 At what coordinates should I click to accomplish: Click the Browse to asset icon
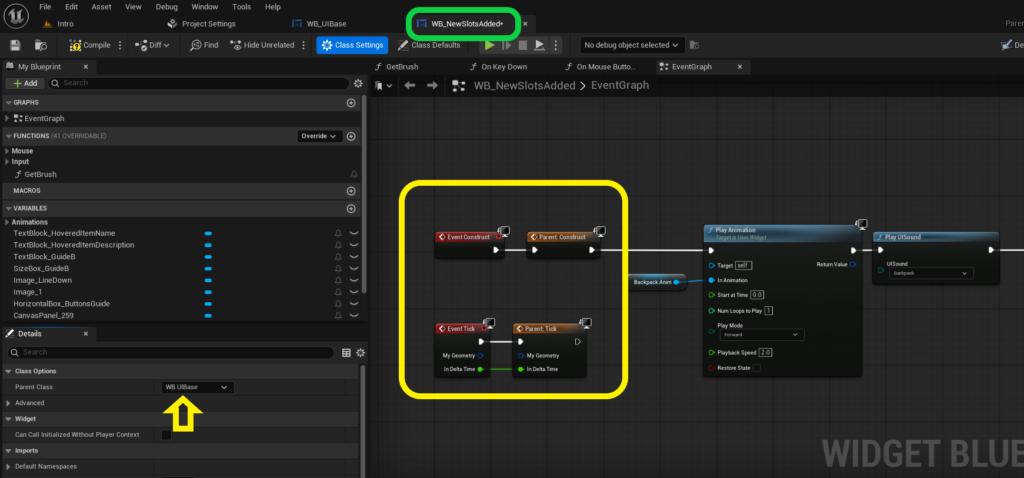tap(40, 45)
